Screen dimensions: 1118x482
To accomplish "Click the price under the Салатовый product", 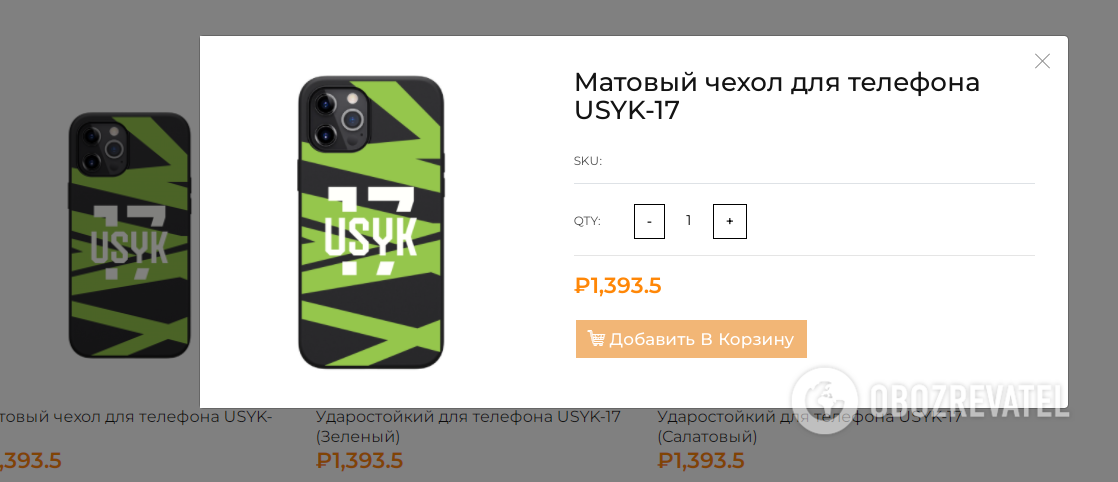I will click(700, 461).
